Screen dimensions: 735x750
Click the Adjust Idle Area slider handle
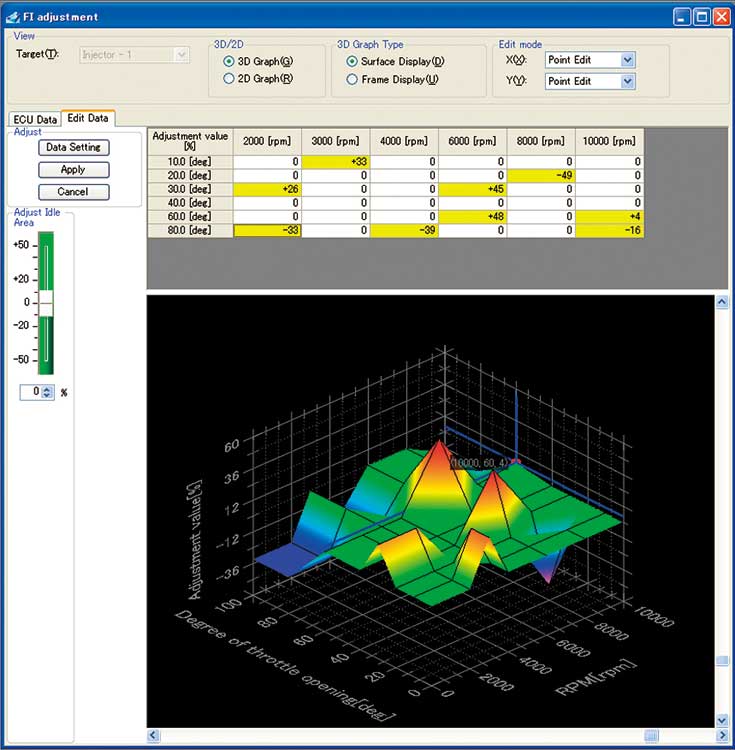click(44, 302)
